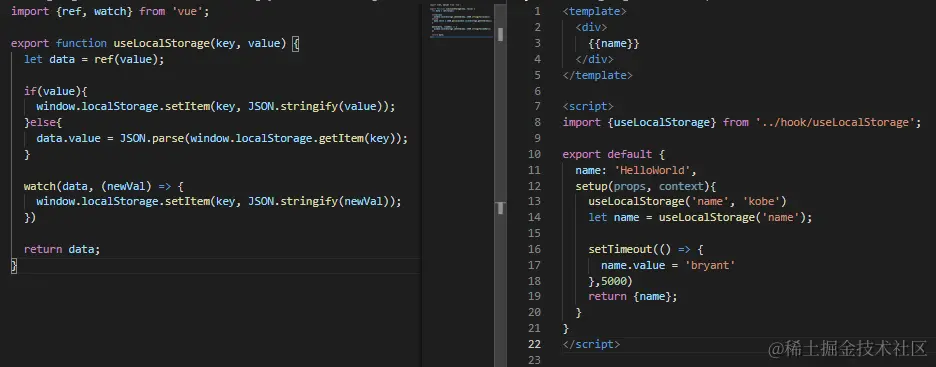Click the export function useLocalStorage declaration line

155,44
